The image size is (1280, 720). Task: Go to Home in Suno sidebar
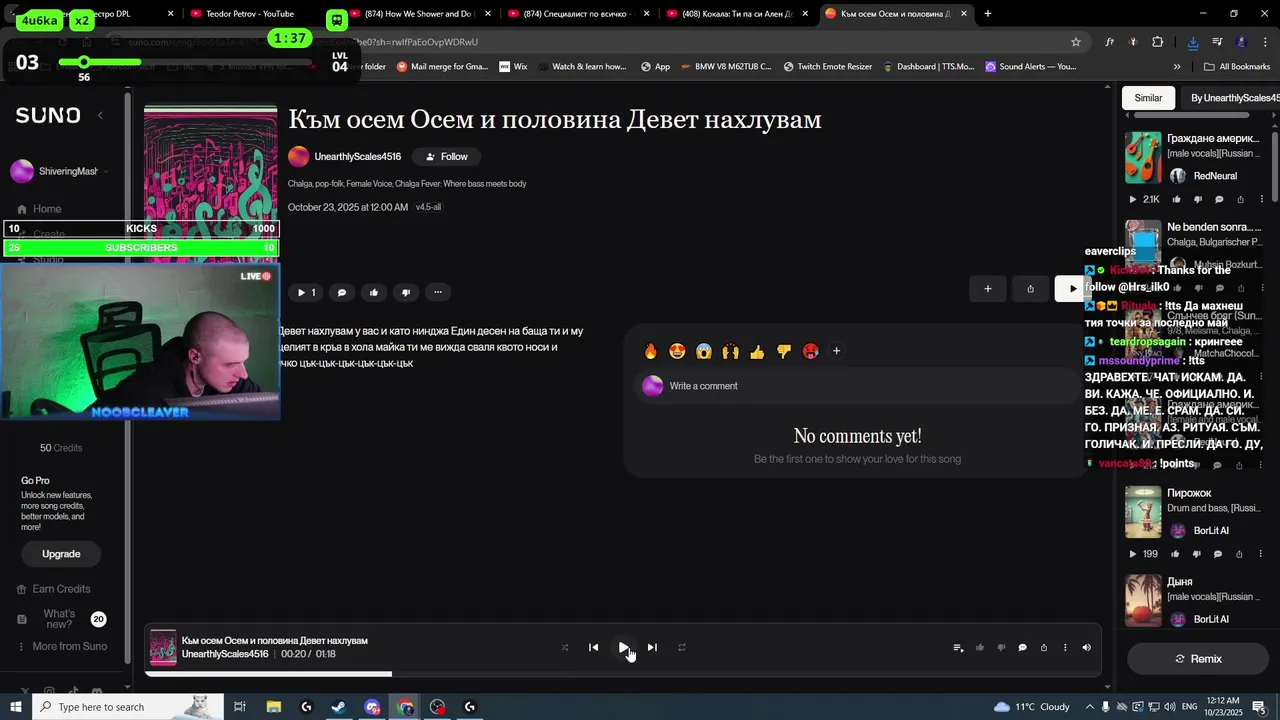(x=47, y=209)
